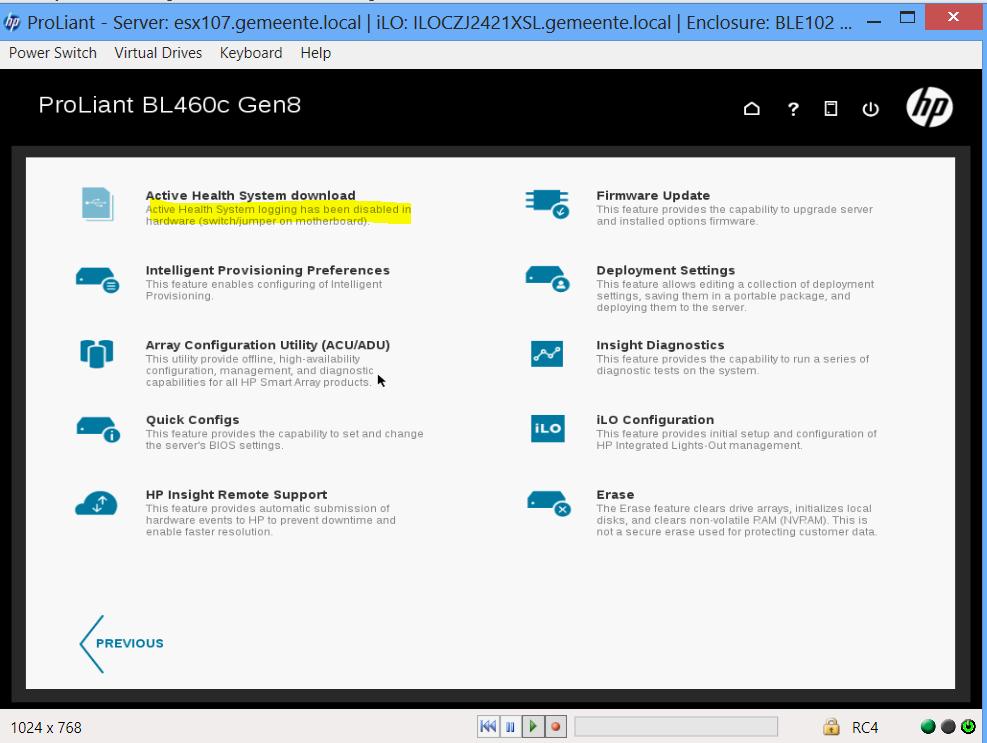Click the playback progress bar

pyautogui.click(x=678, y=727)
